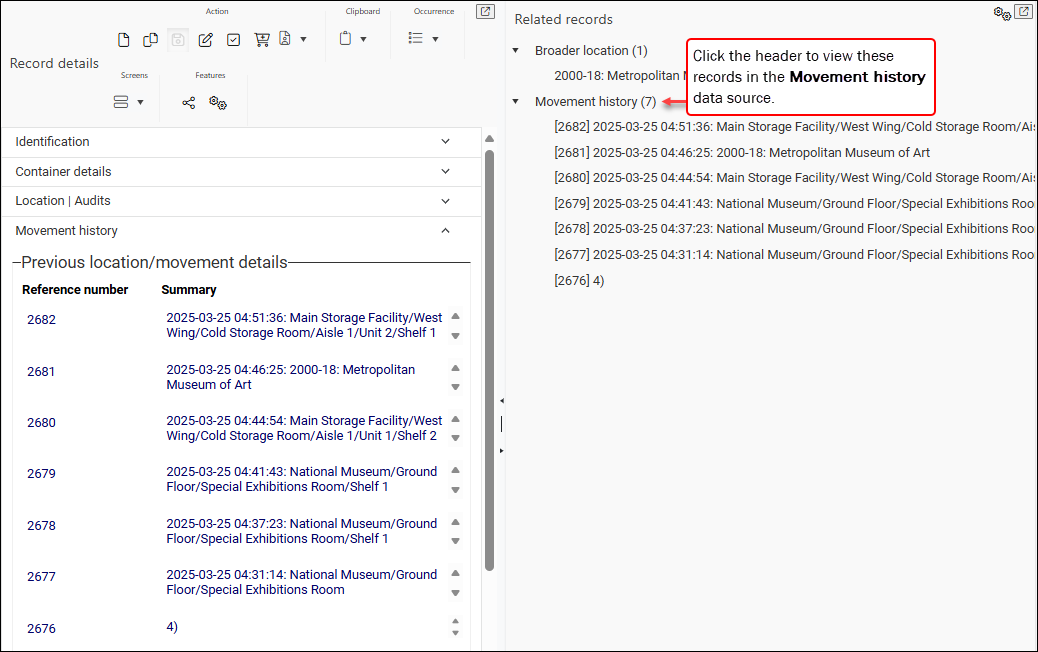Move row 2678 up with arrow
The width and height of the screenshot is (1038, 652).
pyautogui.click(x=455, y=522)
